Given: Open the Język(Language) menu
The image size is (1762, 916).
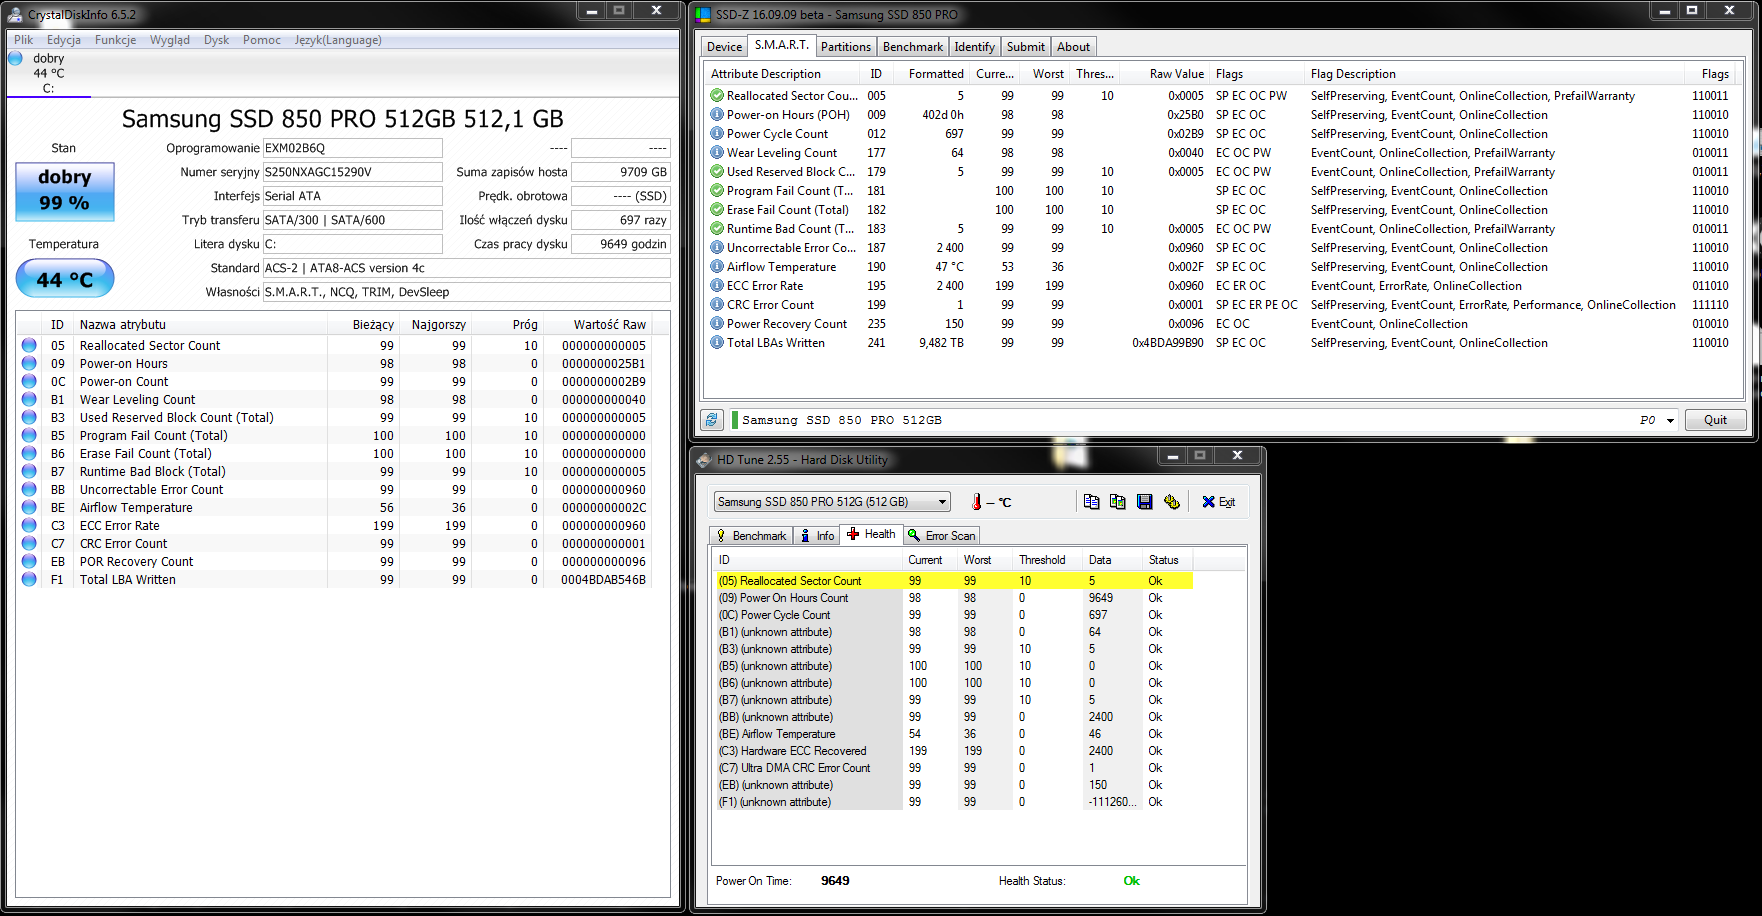Looking at the screenshot, I should tap(338, 40).
